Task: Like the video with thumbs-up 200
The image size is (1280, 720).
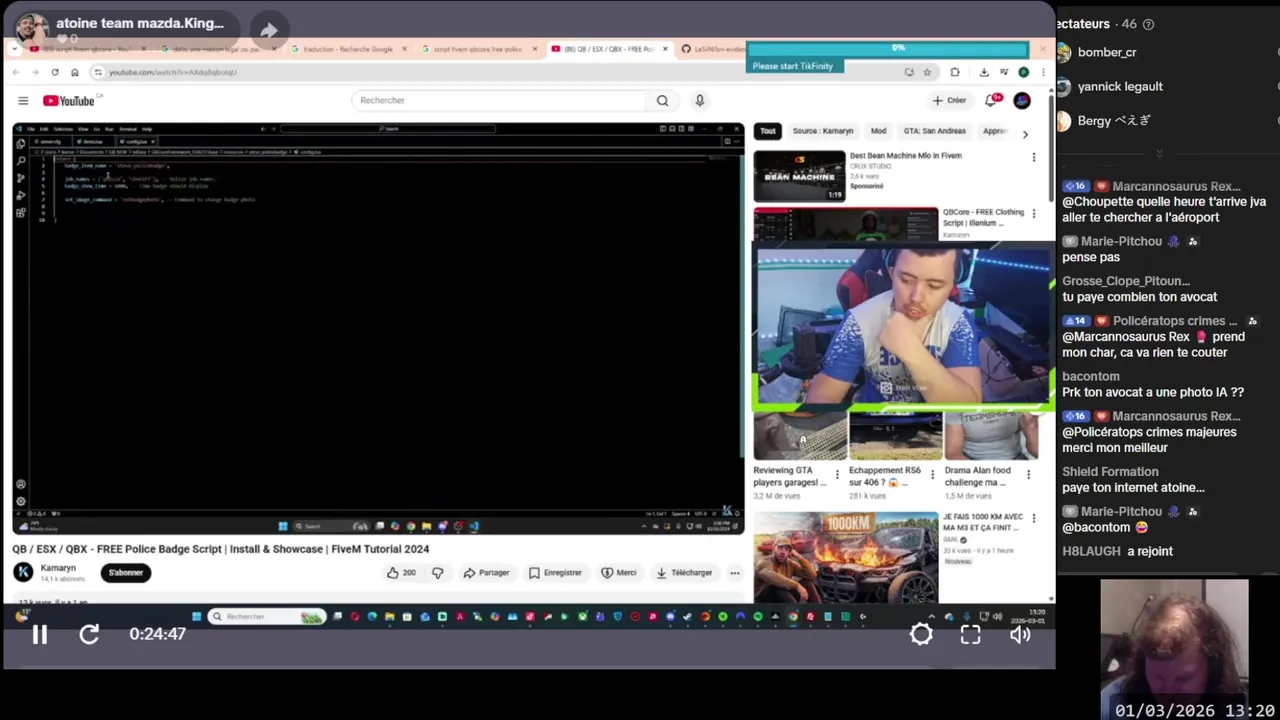Action: click(x=402, y=573)
